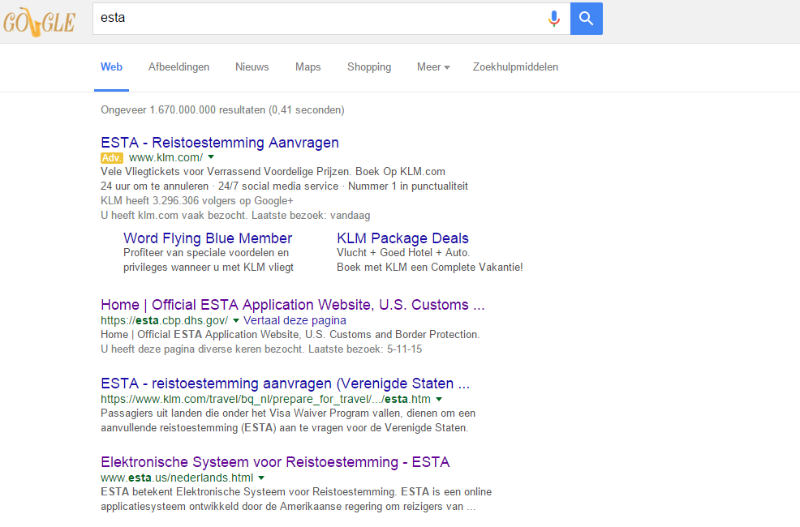
Task: Click inside the search box containing esta
Action: 320,18
